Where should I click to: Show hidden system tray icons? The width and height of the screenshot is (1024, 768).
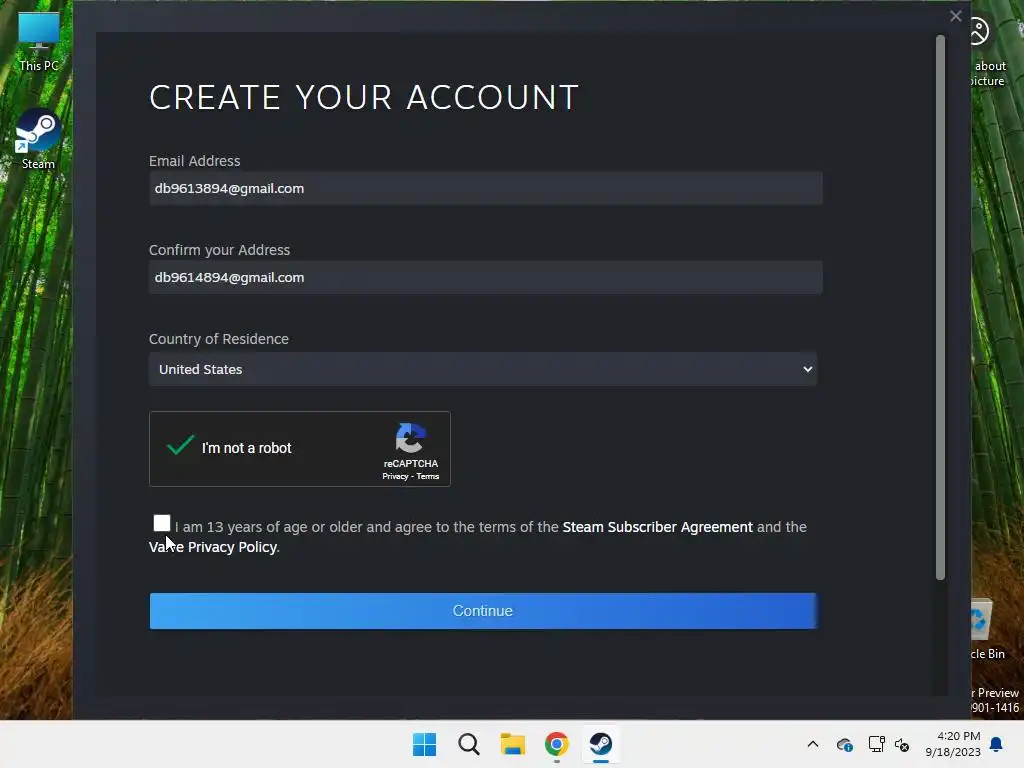tap(813, 744)
